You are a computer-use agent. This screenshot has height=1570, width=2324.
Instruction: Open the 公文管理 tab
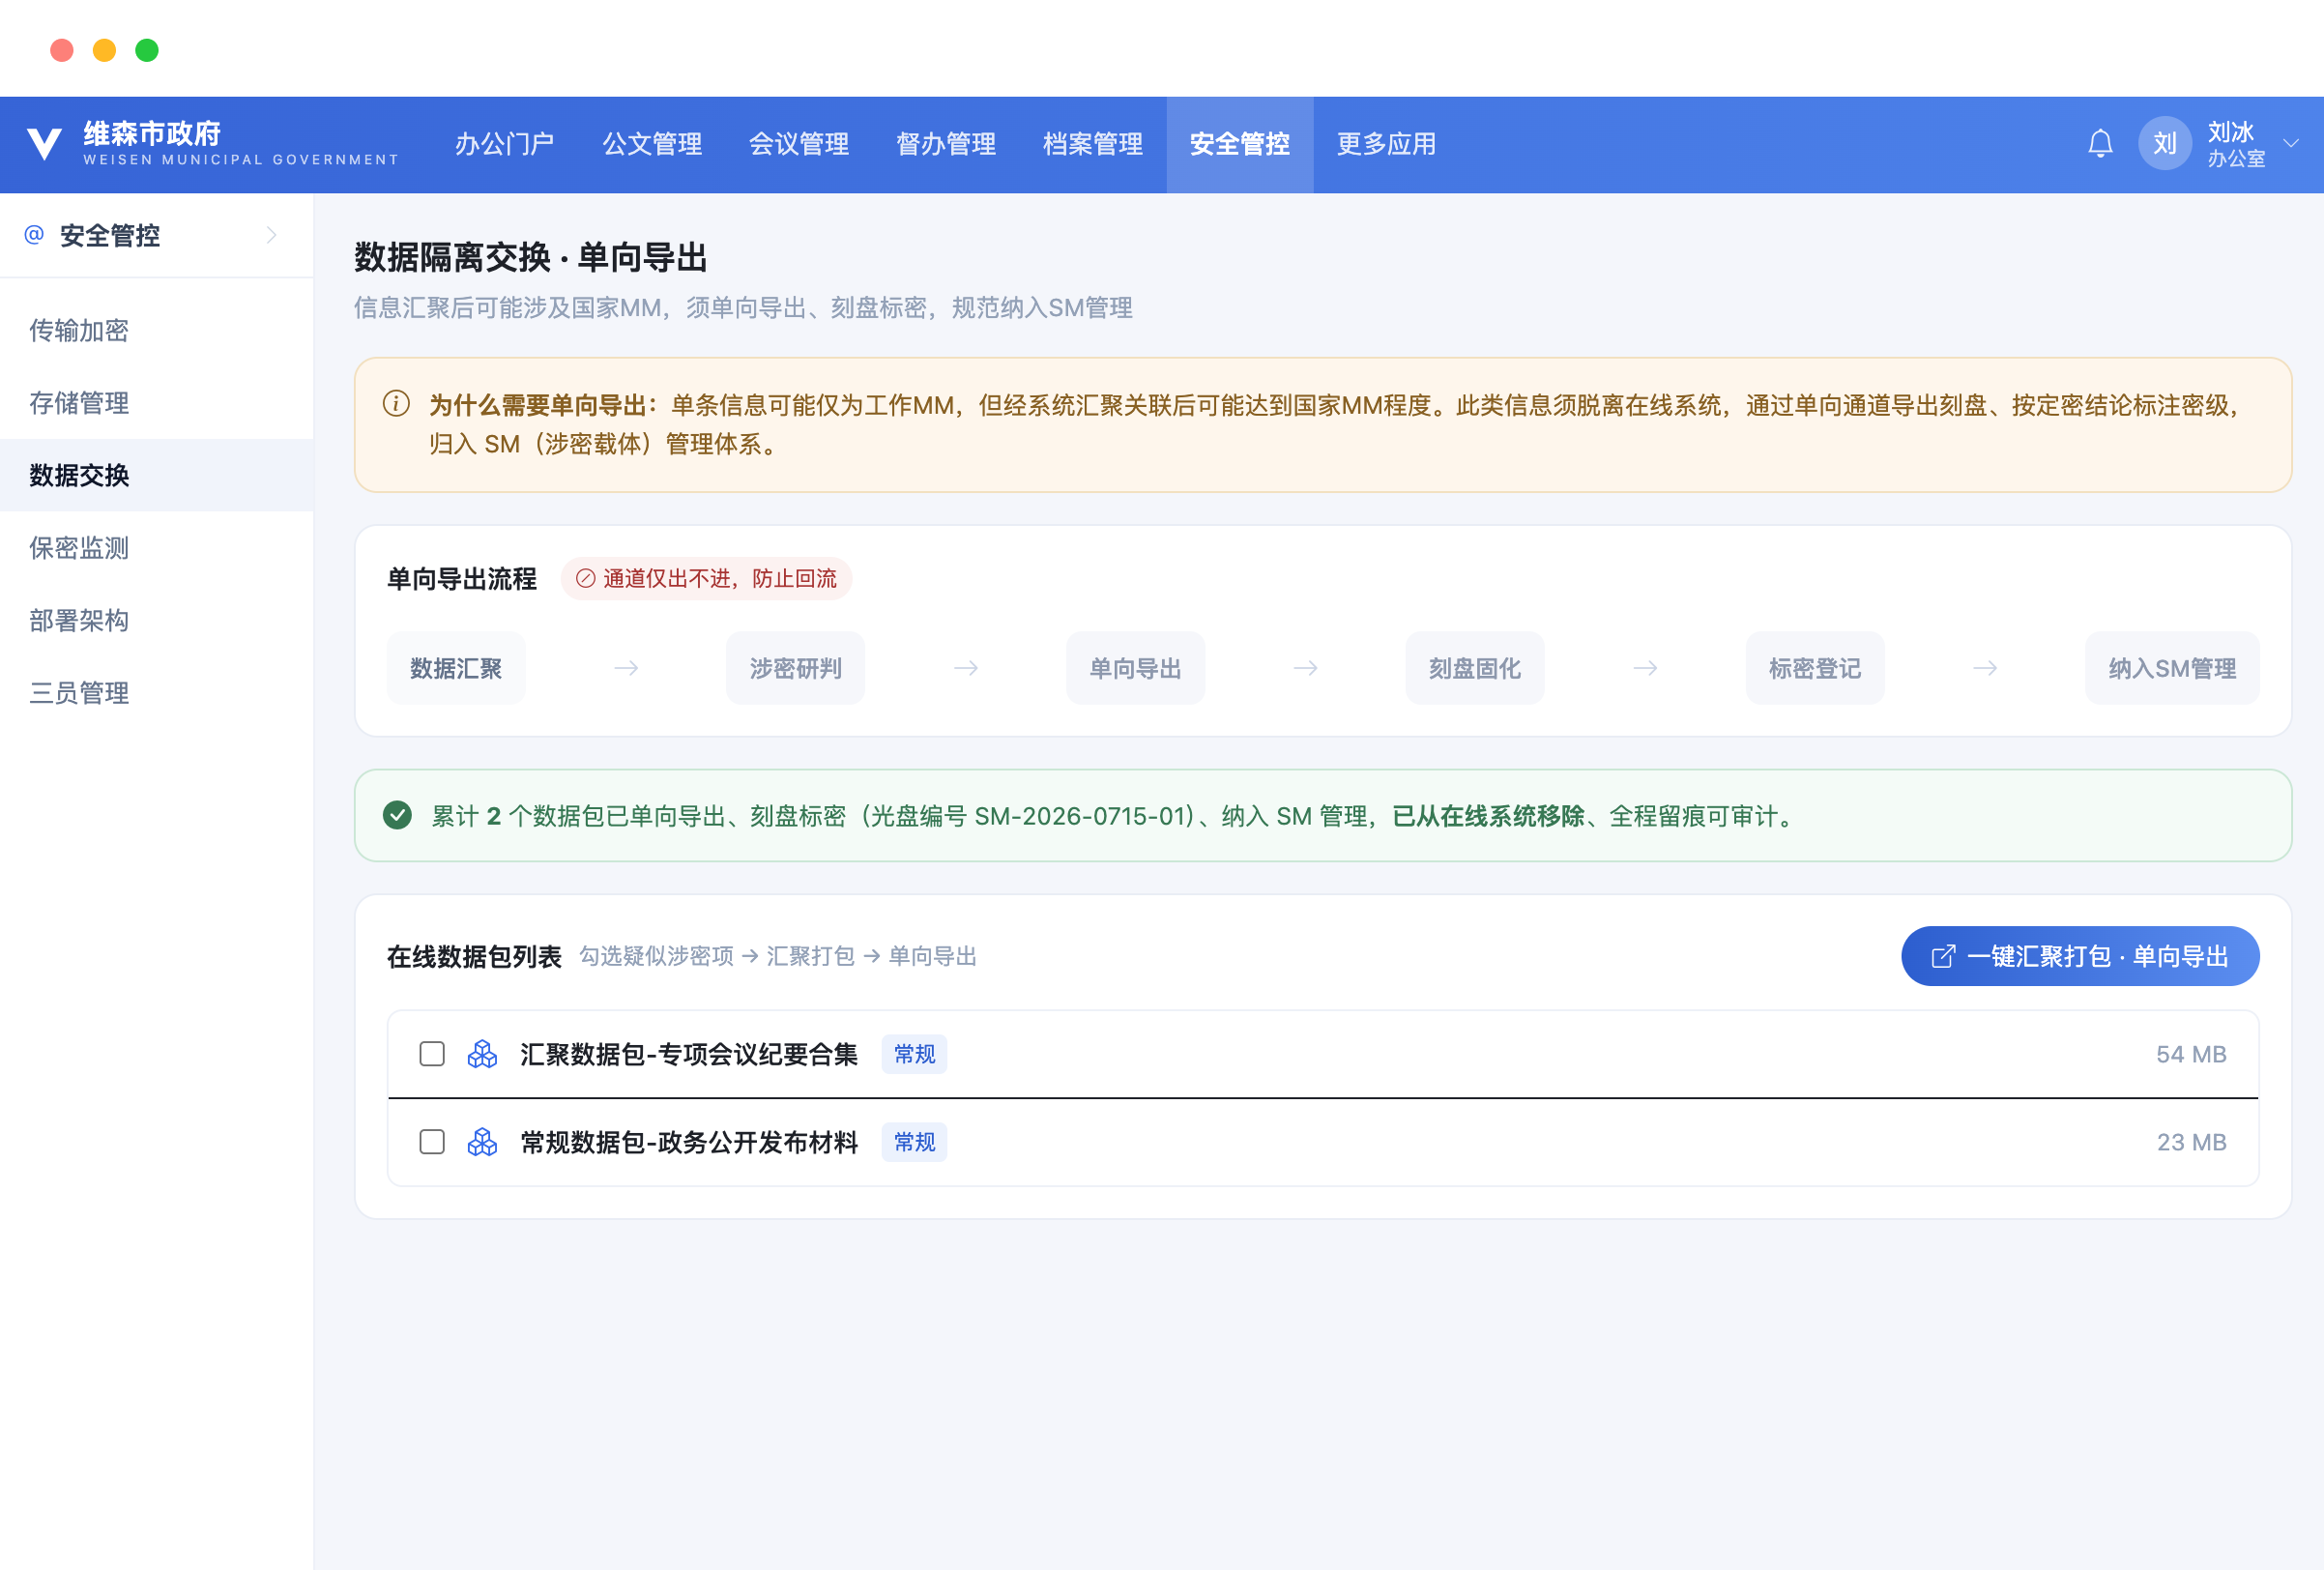(x=652, y=144)
